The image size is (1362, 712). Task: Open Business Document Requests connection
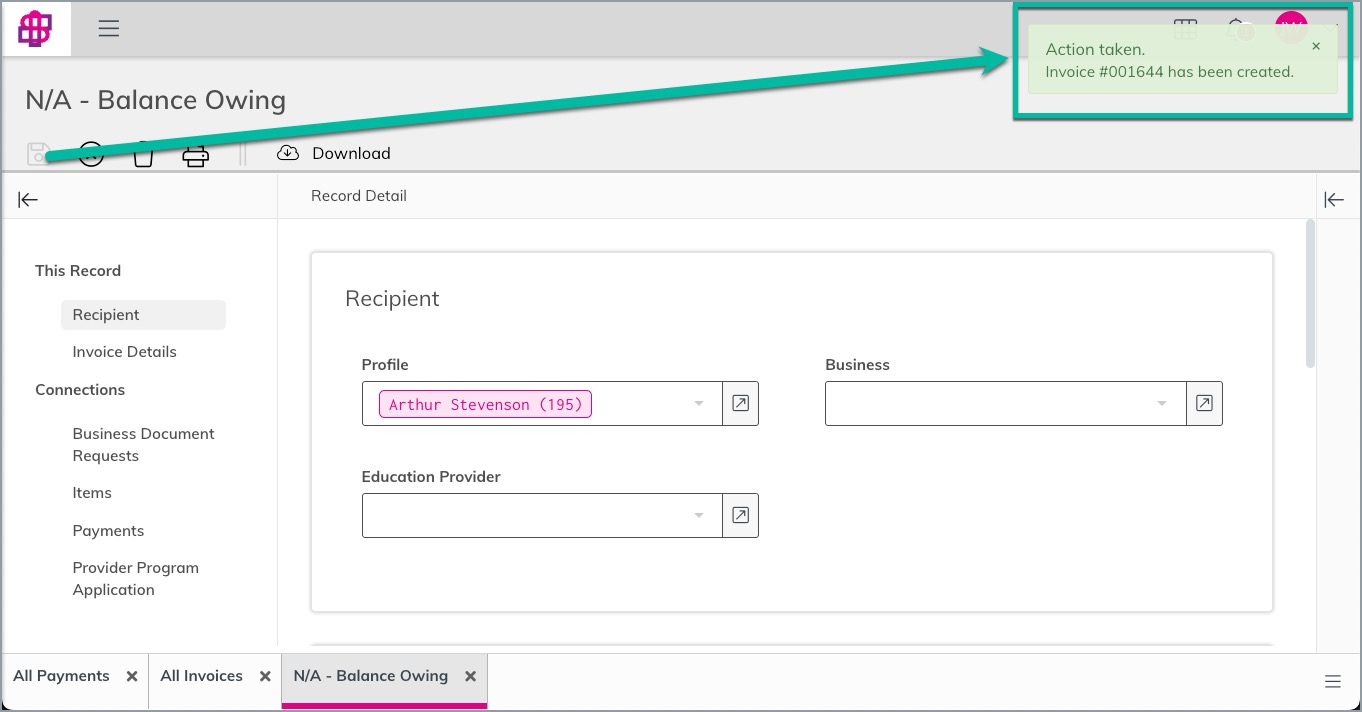click(143, 445)
